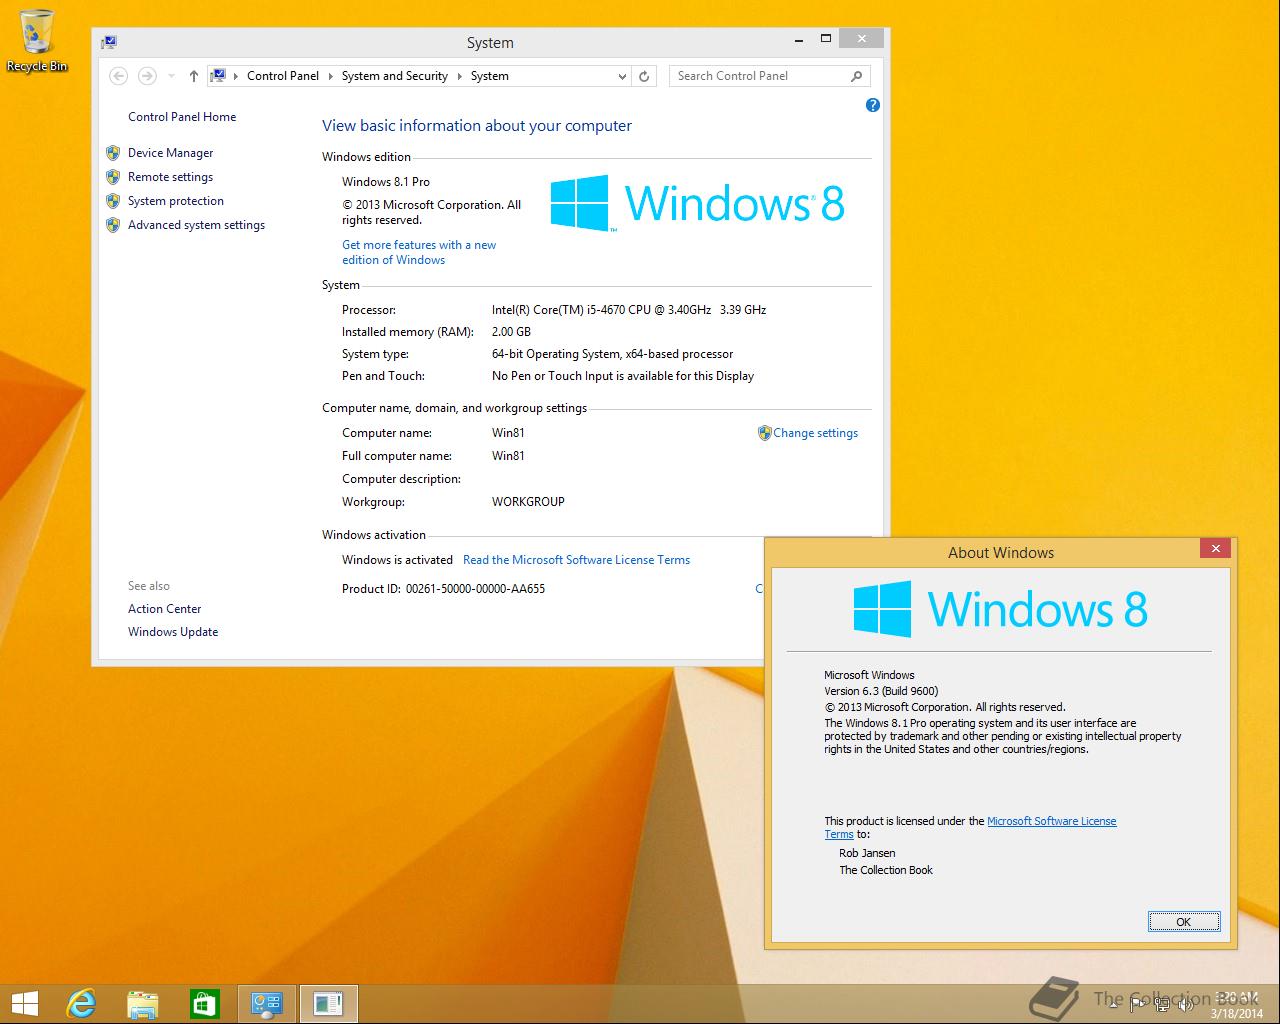
Task: Expand address bar history dropdown
Action: pyautogui.click(x=622, y=76)
